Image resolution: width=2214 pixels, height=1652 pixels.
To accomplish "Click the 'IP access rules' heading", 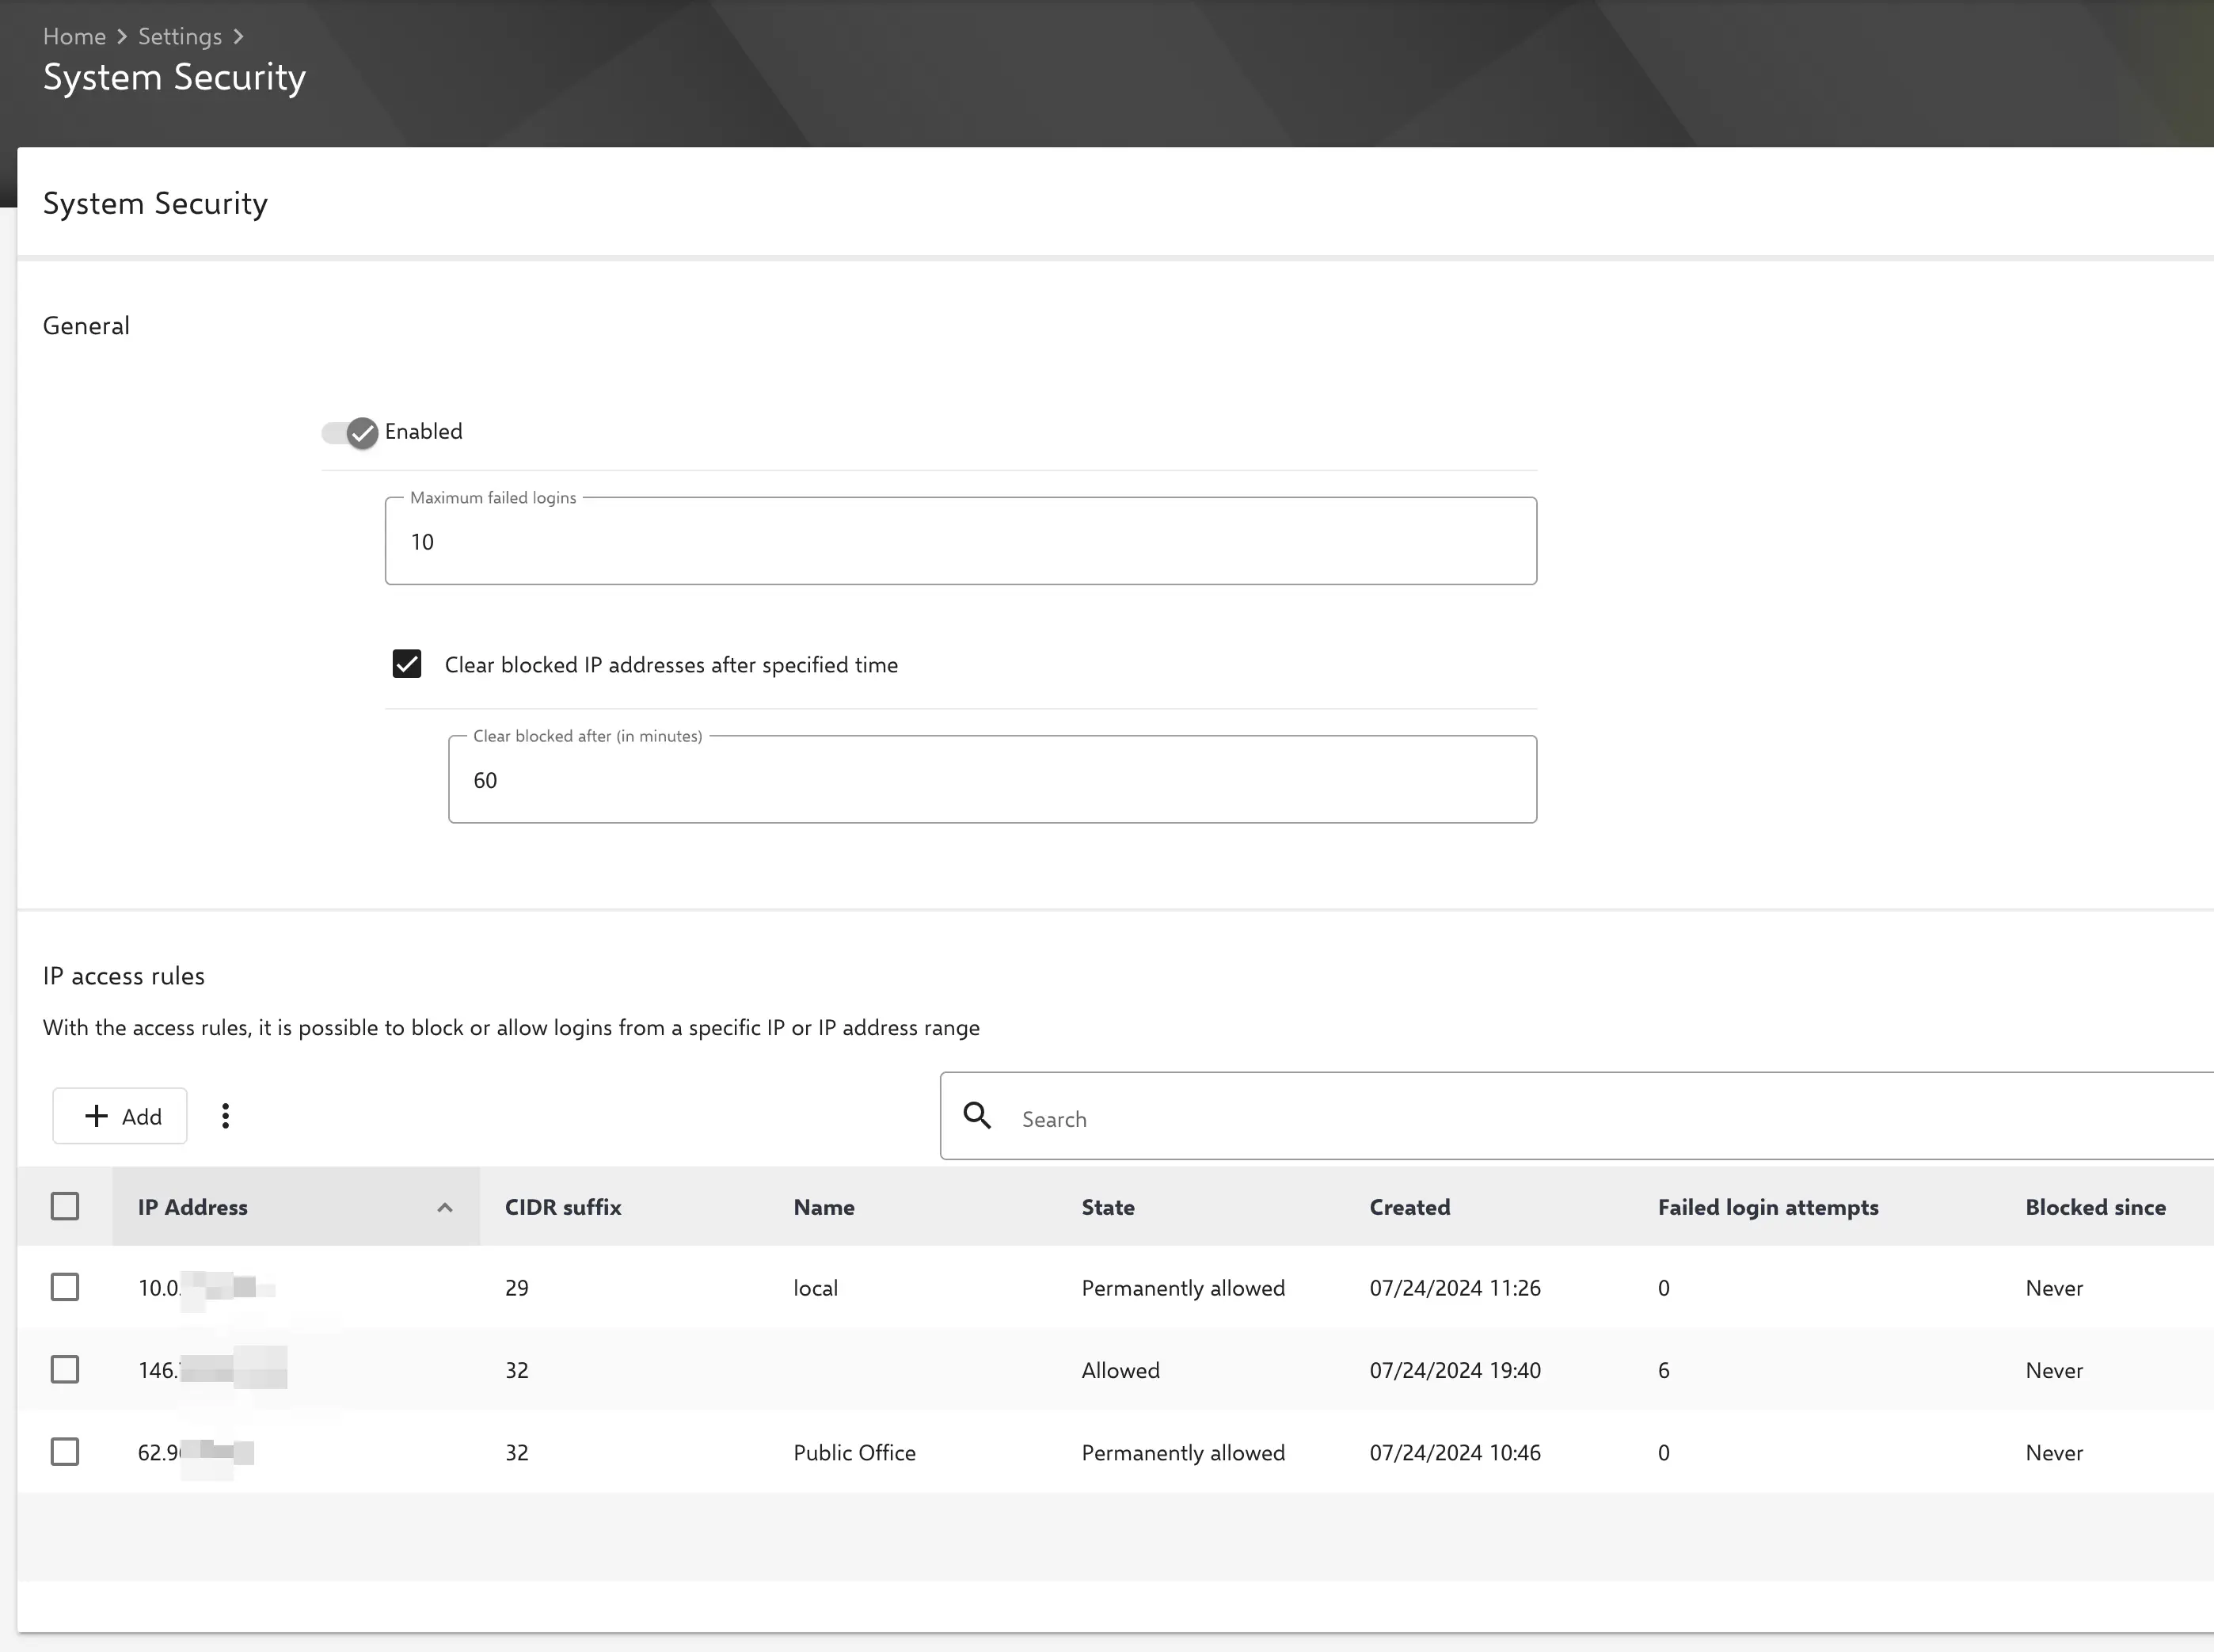I will pyautogui.click(x=124, y=976).
